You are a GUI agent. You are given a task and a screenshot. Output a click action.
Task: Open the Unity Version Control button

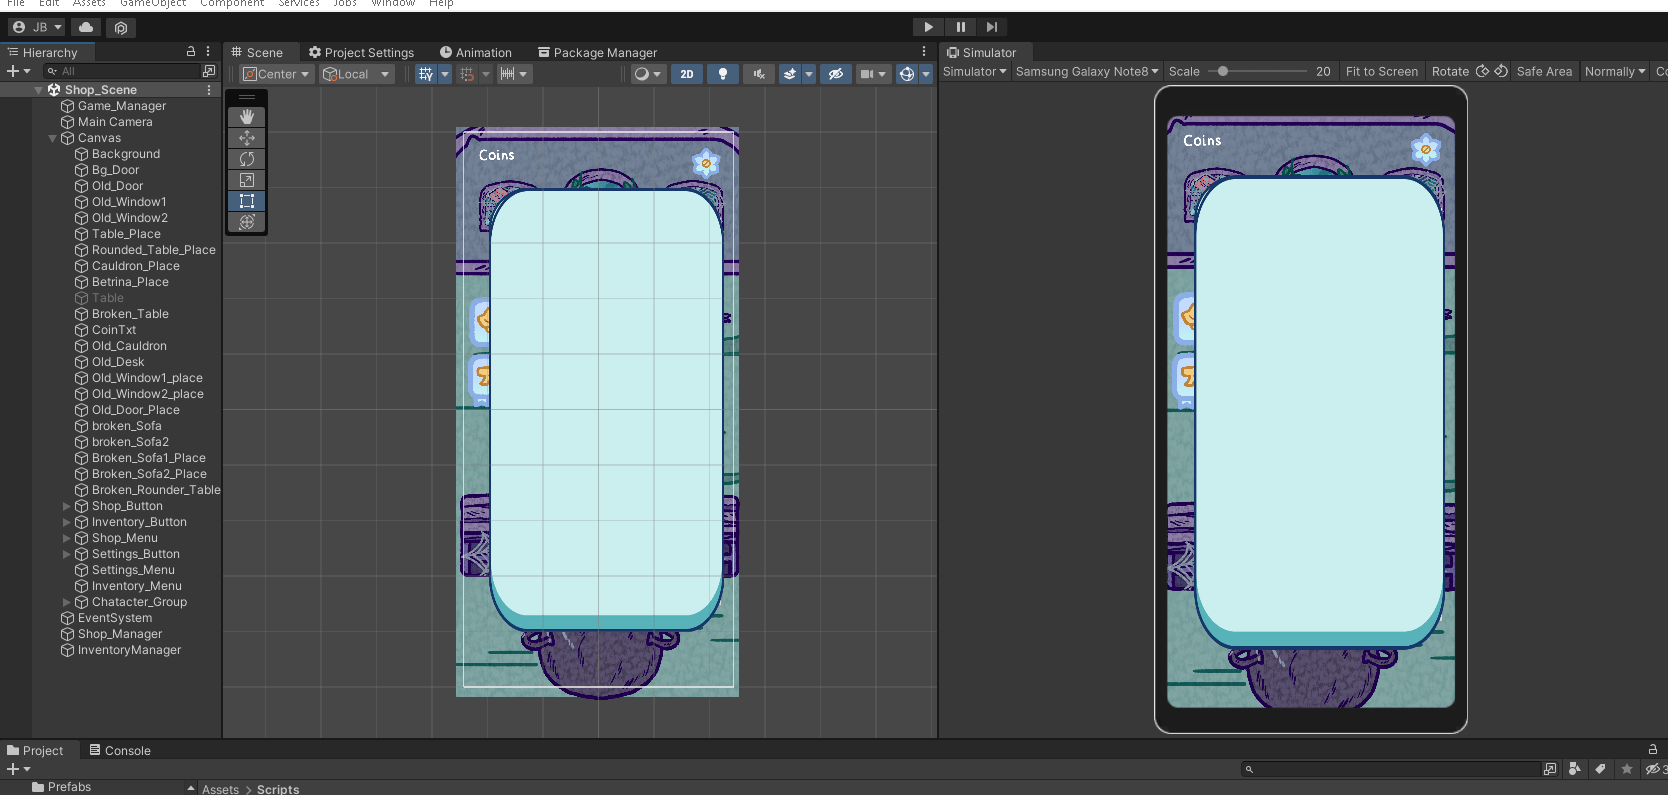[120, 27]
